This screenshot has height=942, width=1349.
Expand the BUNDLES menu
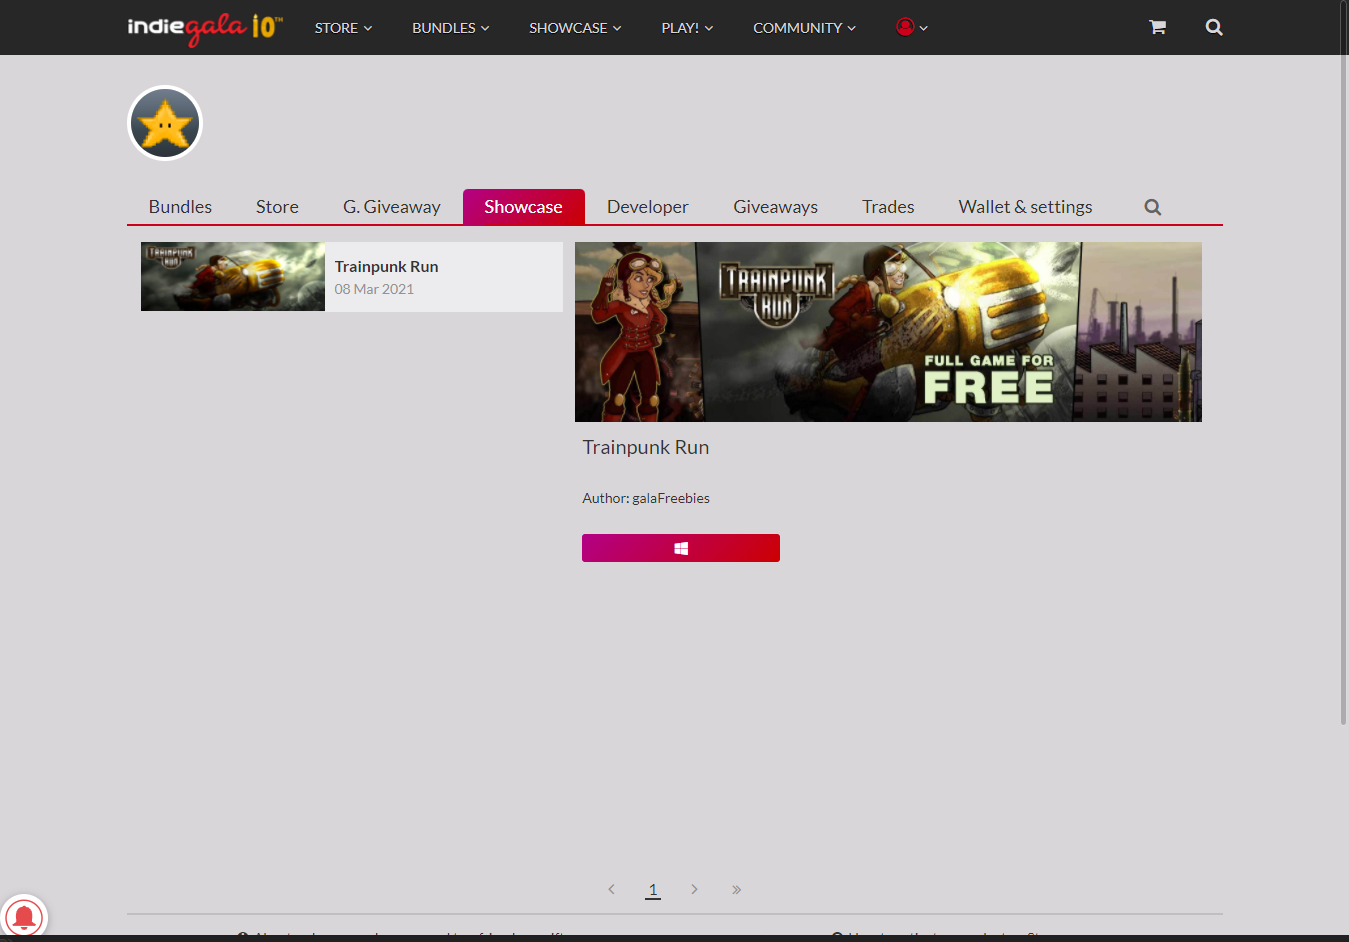tap(451, 28)
